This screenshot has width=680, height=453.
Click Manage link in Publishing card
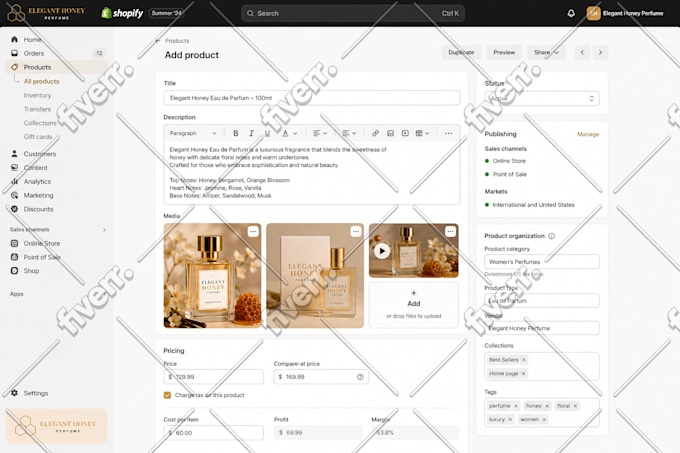click(x=588, y=134)
